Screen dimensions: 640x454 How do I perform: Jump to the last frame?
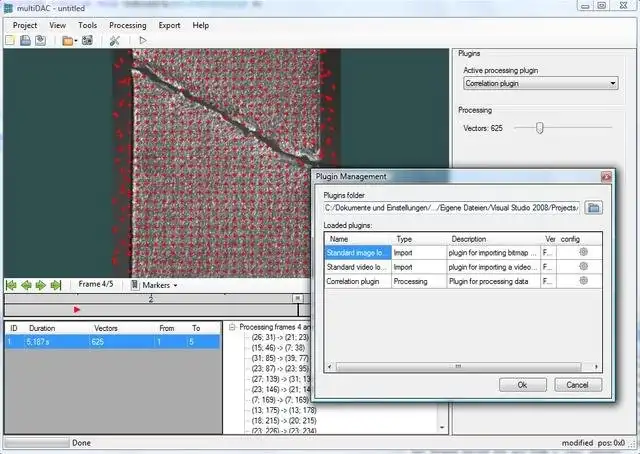tap(56, 285)
